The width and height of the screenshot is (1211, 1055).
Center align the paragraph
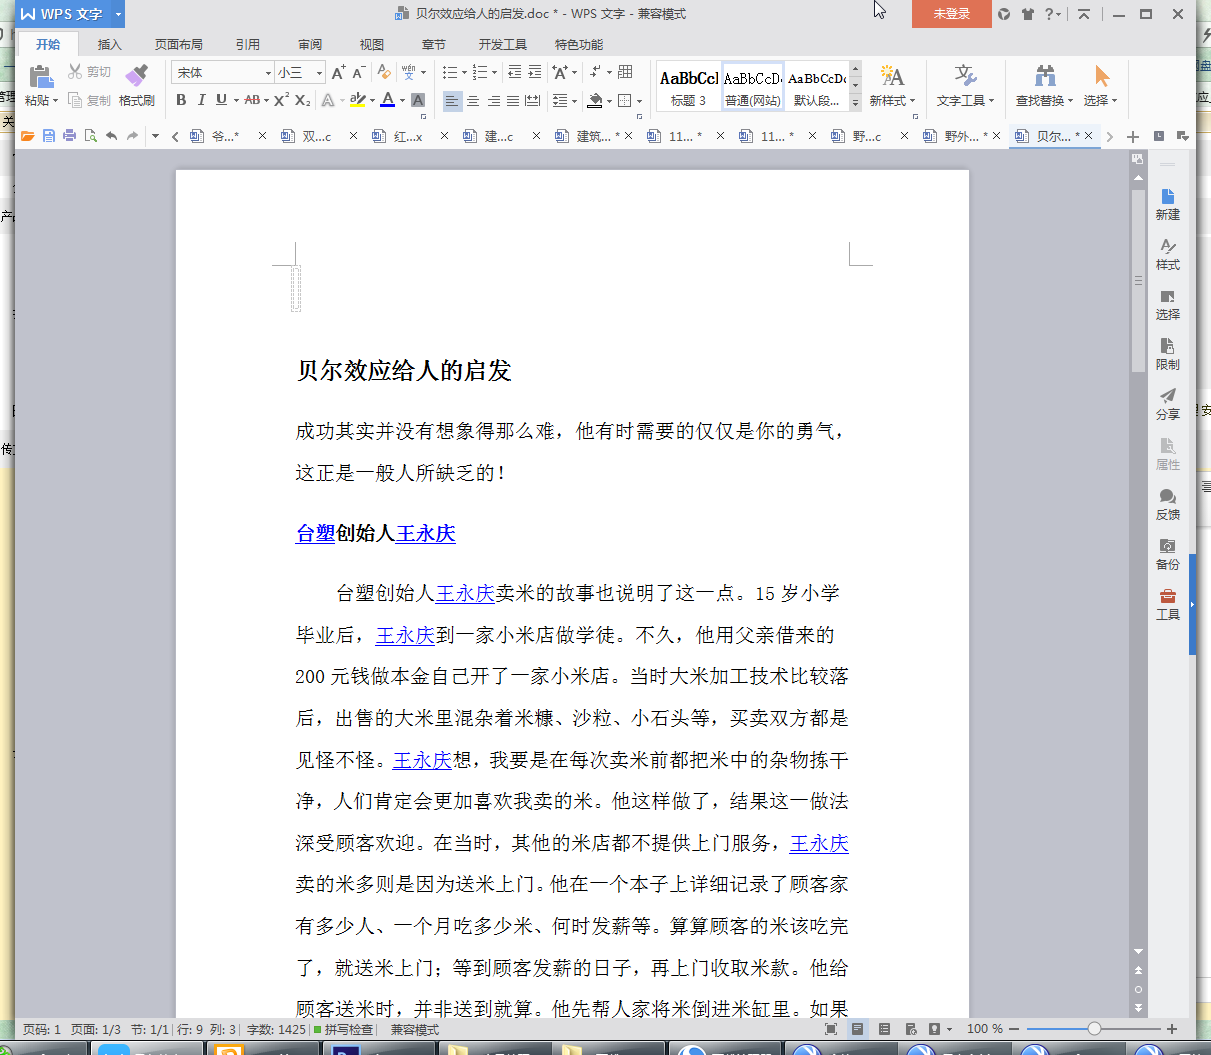[x=473, y=100]
